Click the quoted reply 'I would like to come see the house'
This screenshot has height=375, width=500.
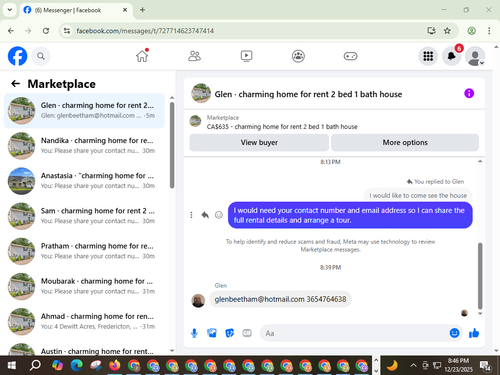point(418,196)
